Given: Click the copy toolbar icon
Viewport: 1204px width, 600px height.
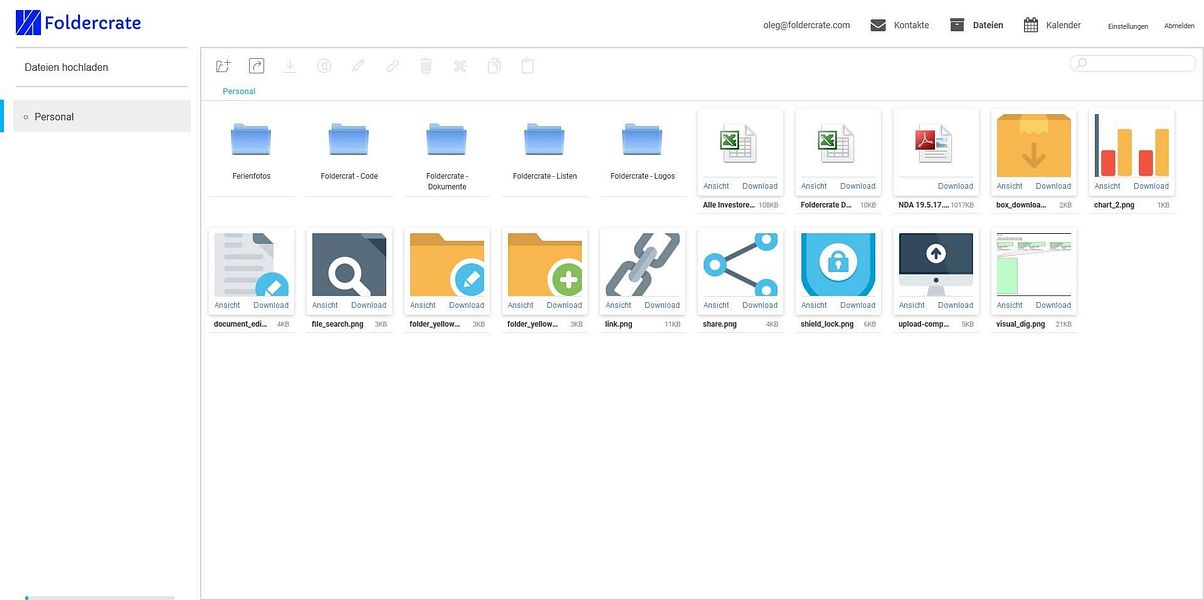Looking at the screenshot, I should pyautogui.click(x=494, y=66).
